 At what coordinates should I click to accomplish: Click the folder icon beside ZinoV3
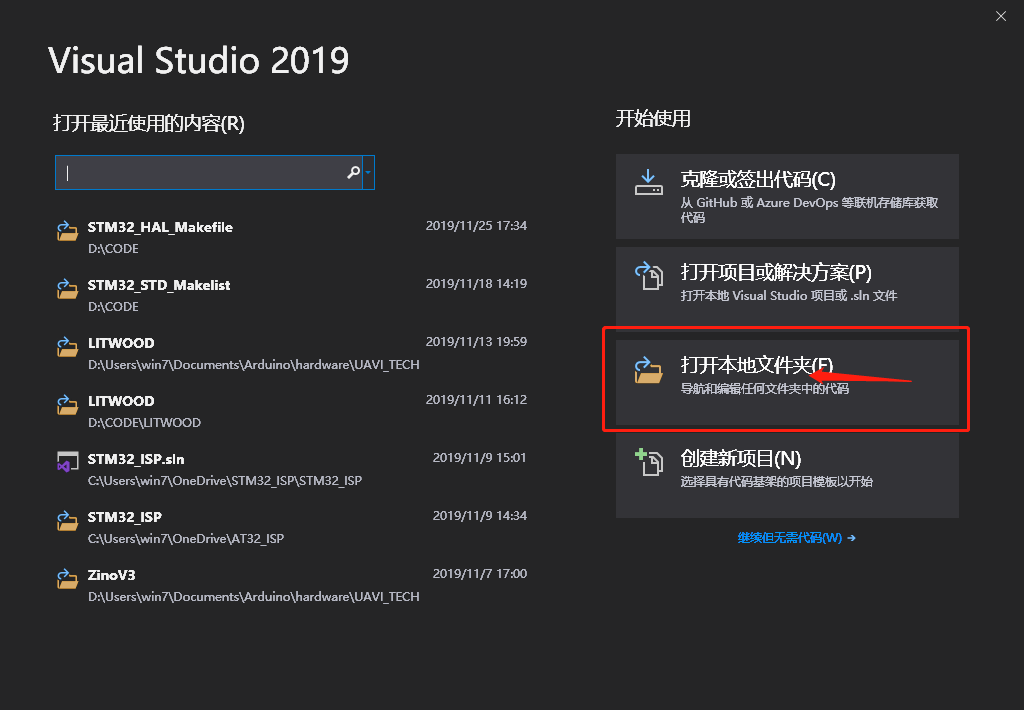[67, 579]
